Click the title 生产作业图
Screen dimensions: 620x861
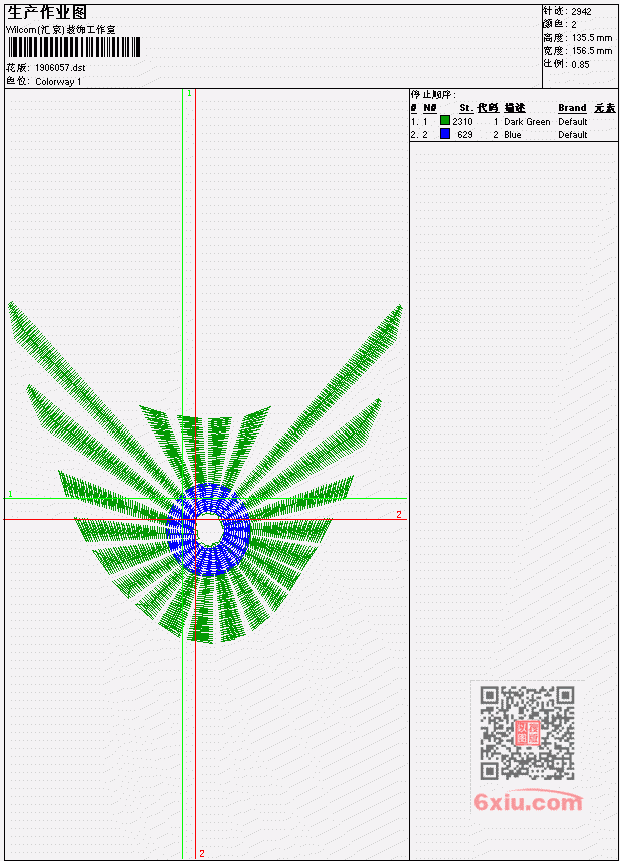(x=47, y=12)
